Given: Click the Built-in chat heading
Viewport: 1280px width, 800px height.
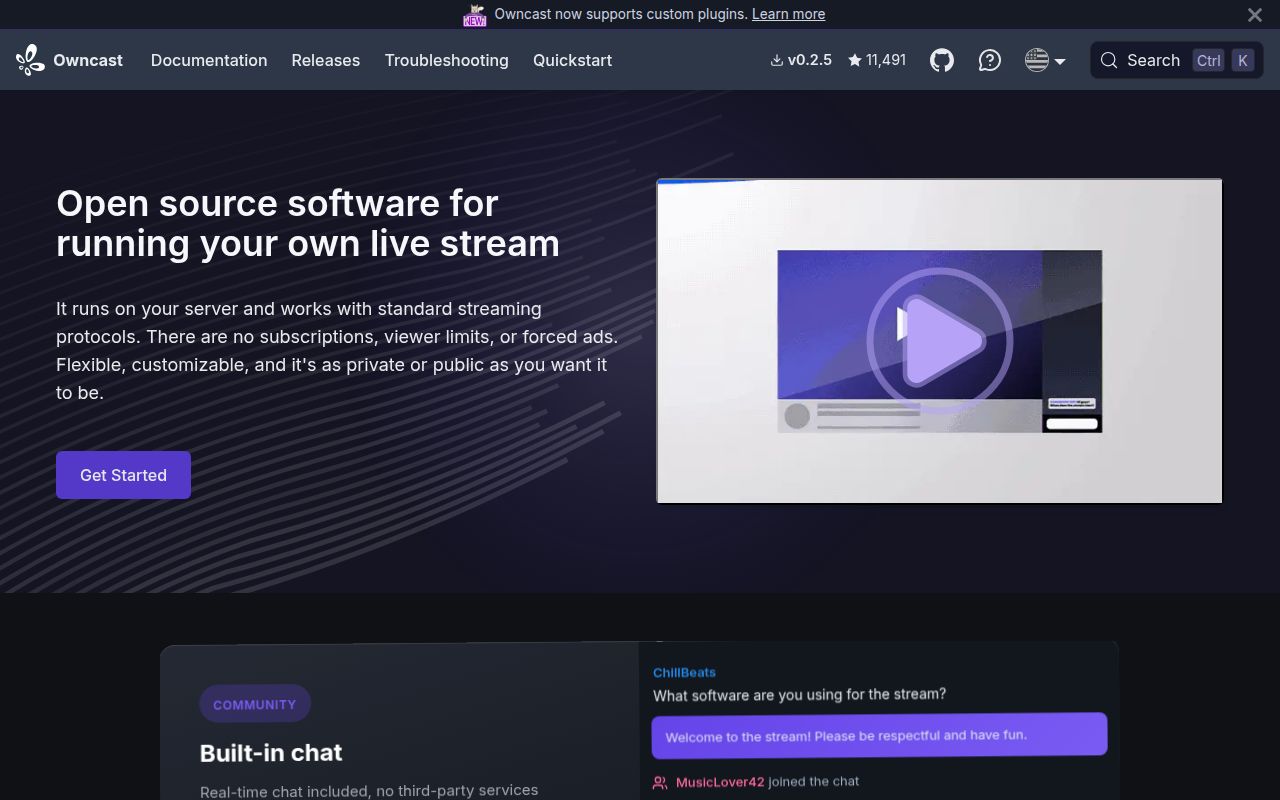Looking at the screenshot, I should (x=271, y=753).
